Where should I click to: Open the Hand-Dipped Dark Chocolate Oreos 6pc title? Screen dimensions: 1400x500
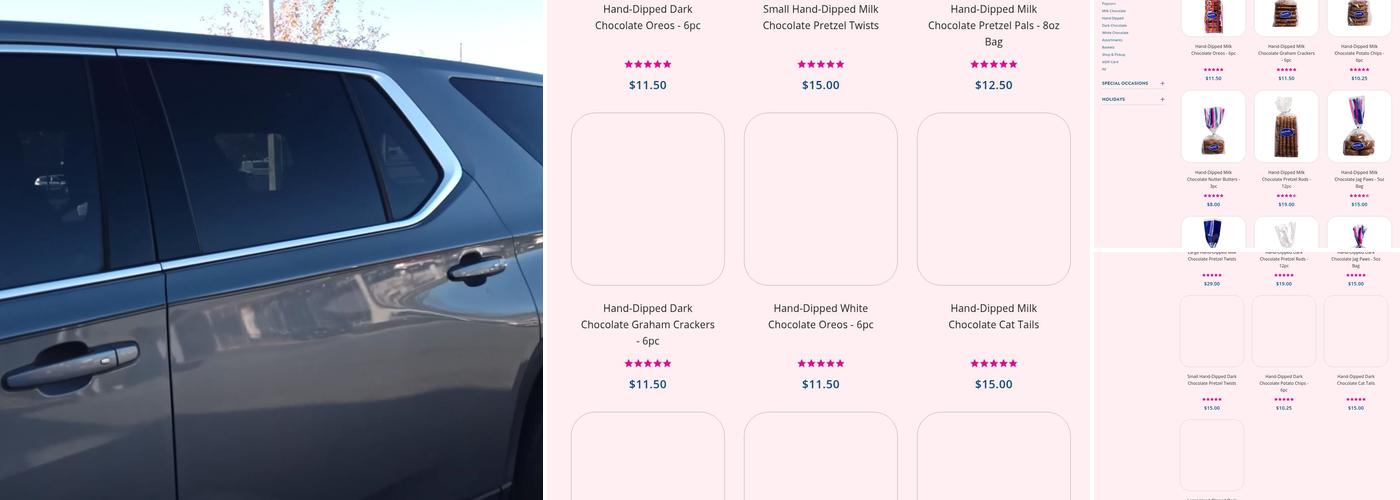pos(647,17)
